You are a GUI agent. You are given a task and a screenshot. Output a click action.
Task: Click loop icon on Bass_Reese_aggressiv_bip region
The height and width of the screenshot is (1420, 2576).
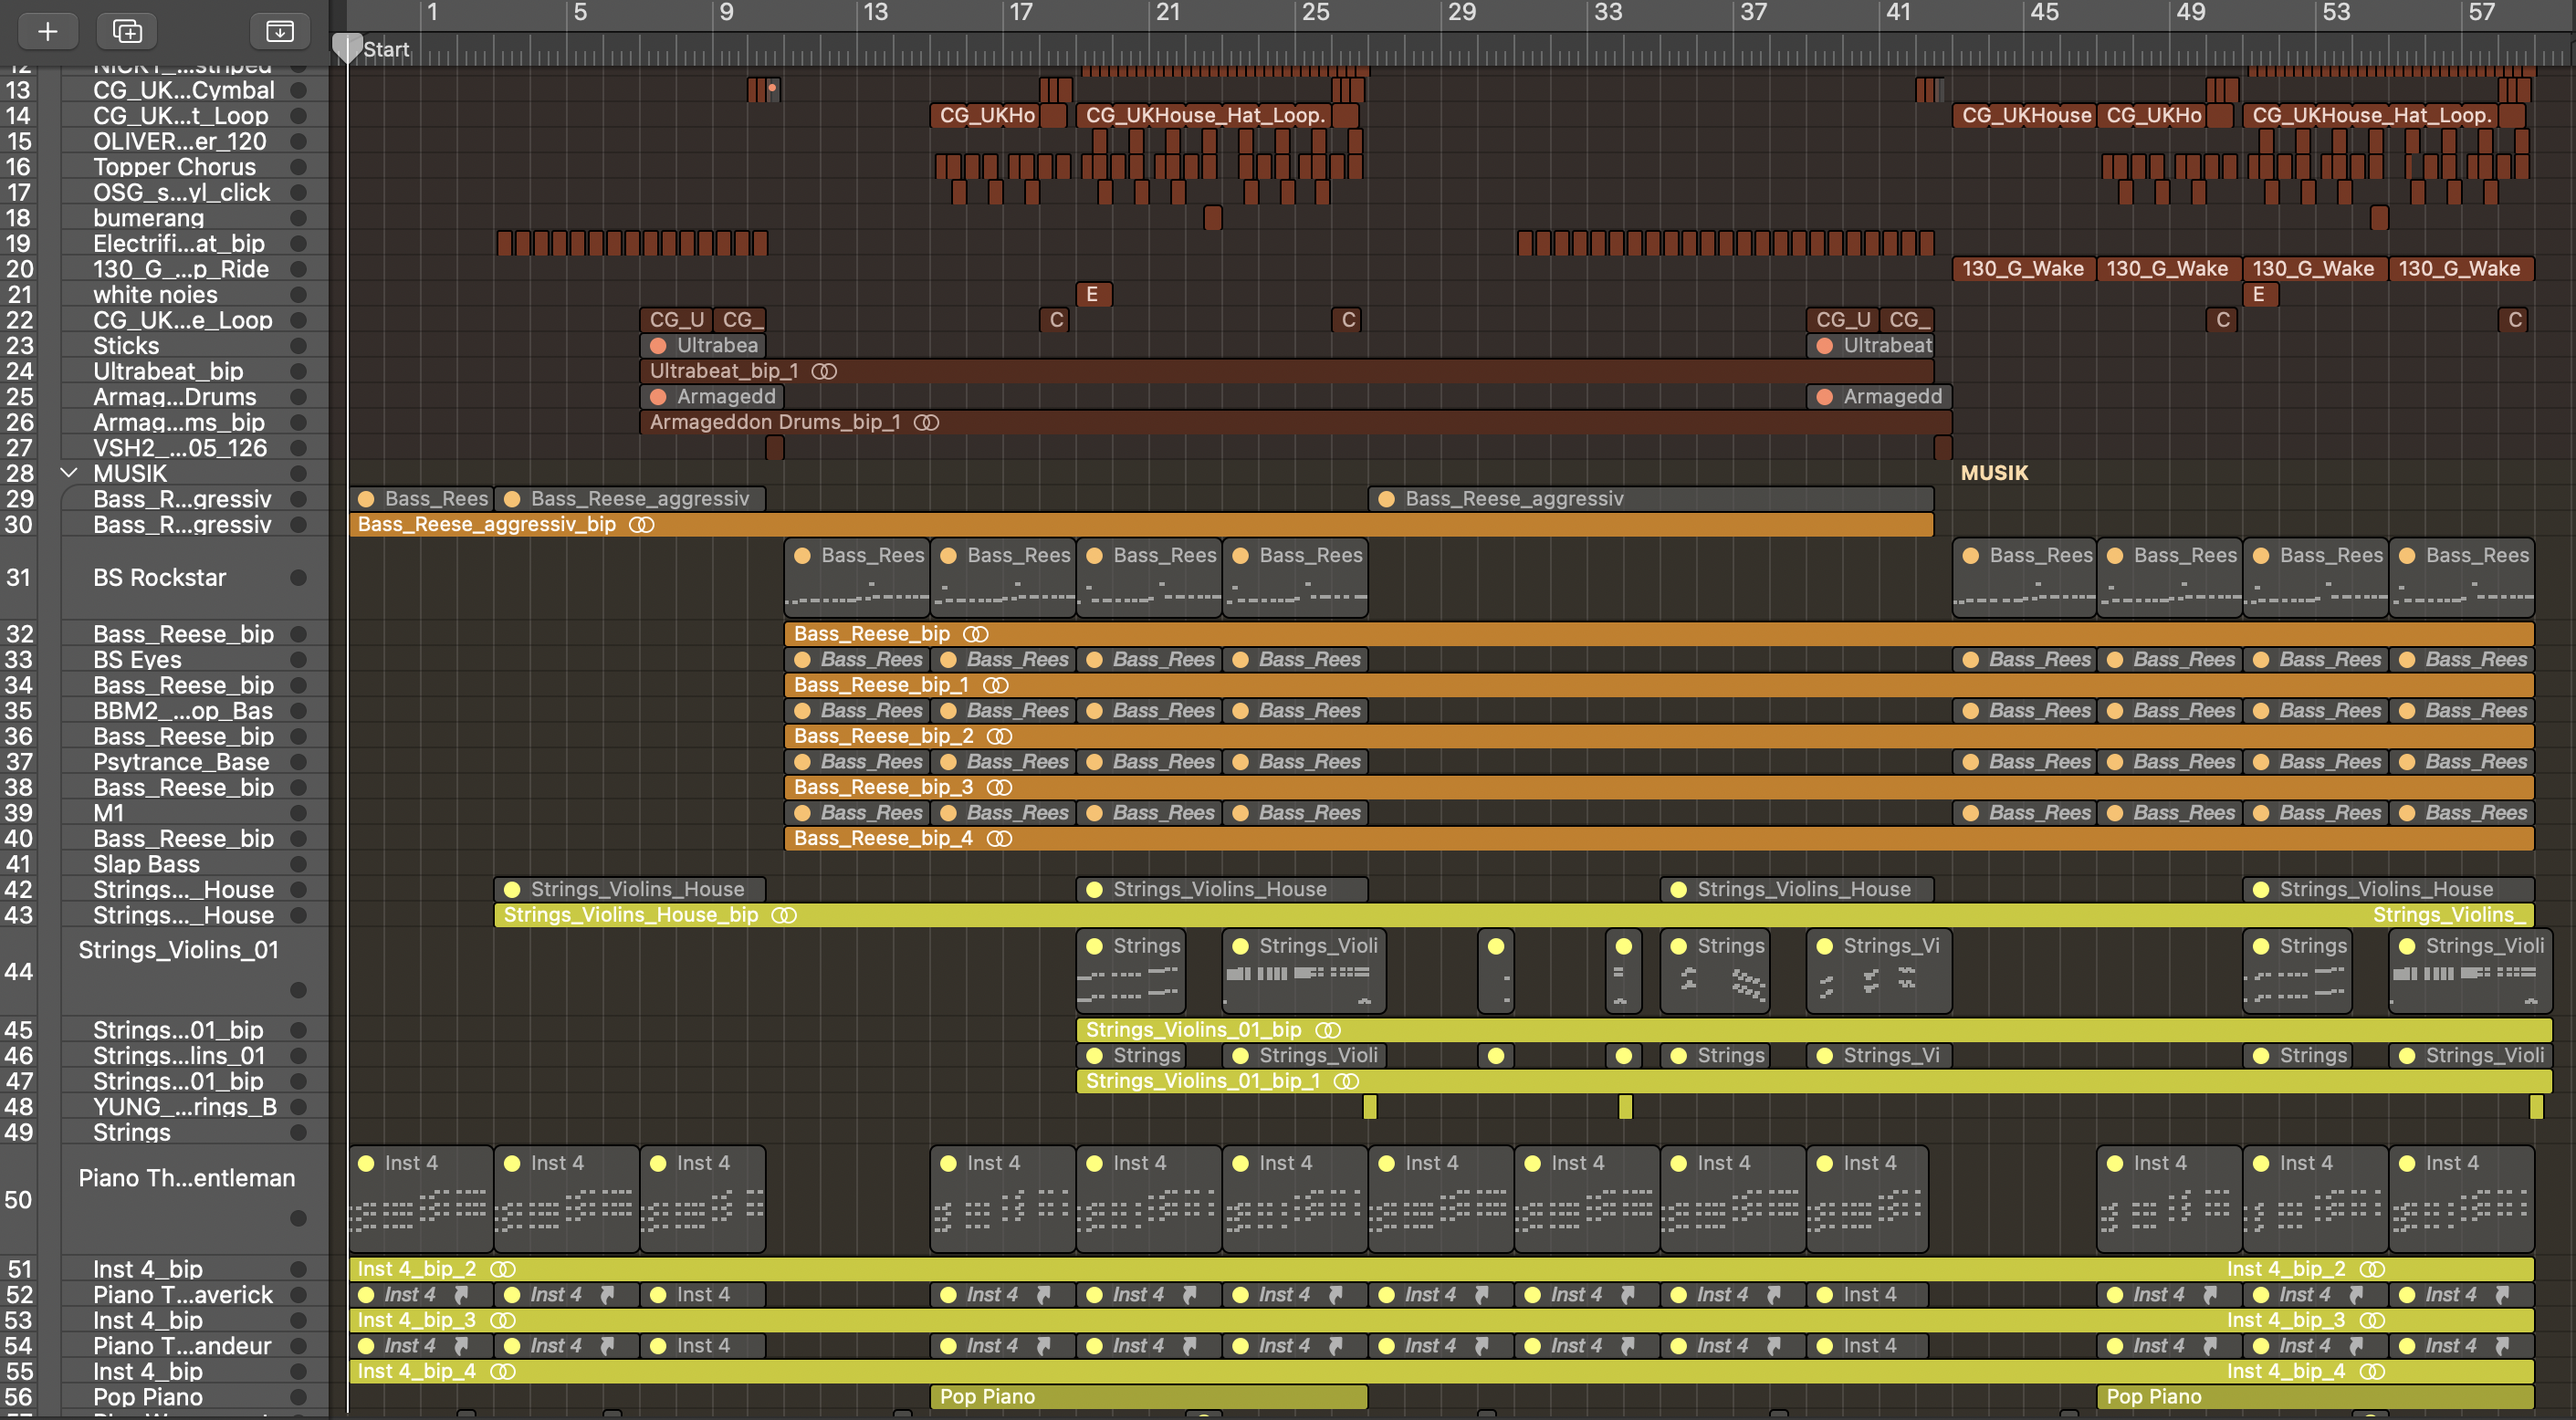coord(641,525)
